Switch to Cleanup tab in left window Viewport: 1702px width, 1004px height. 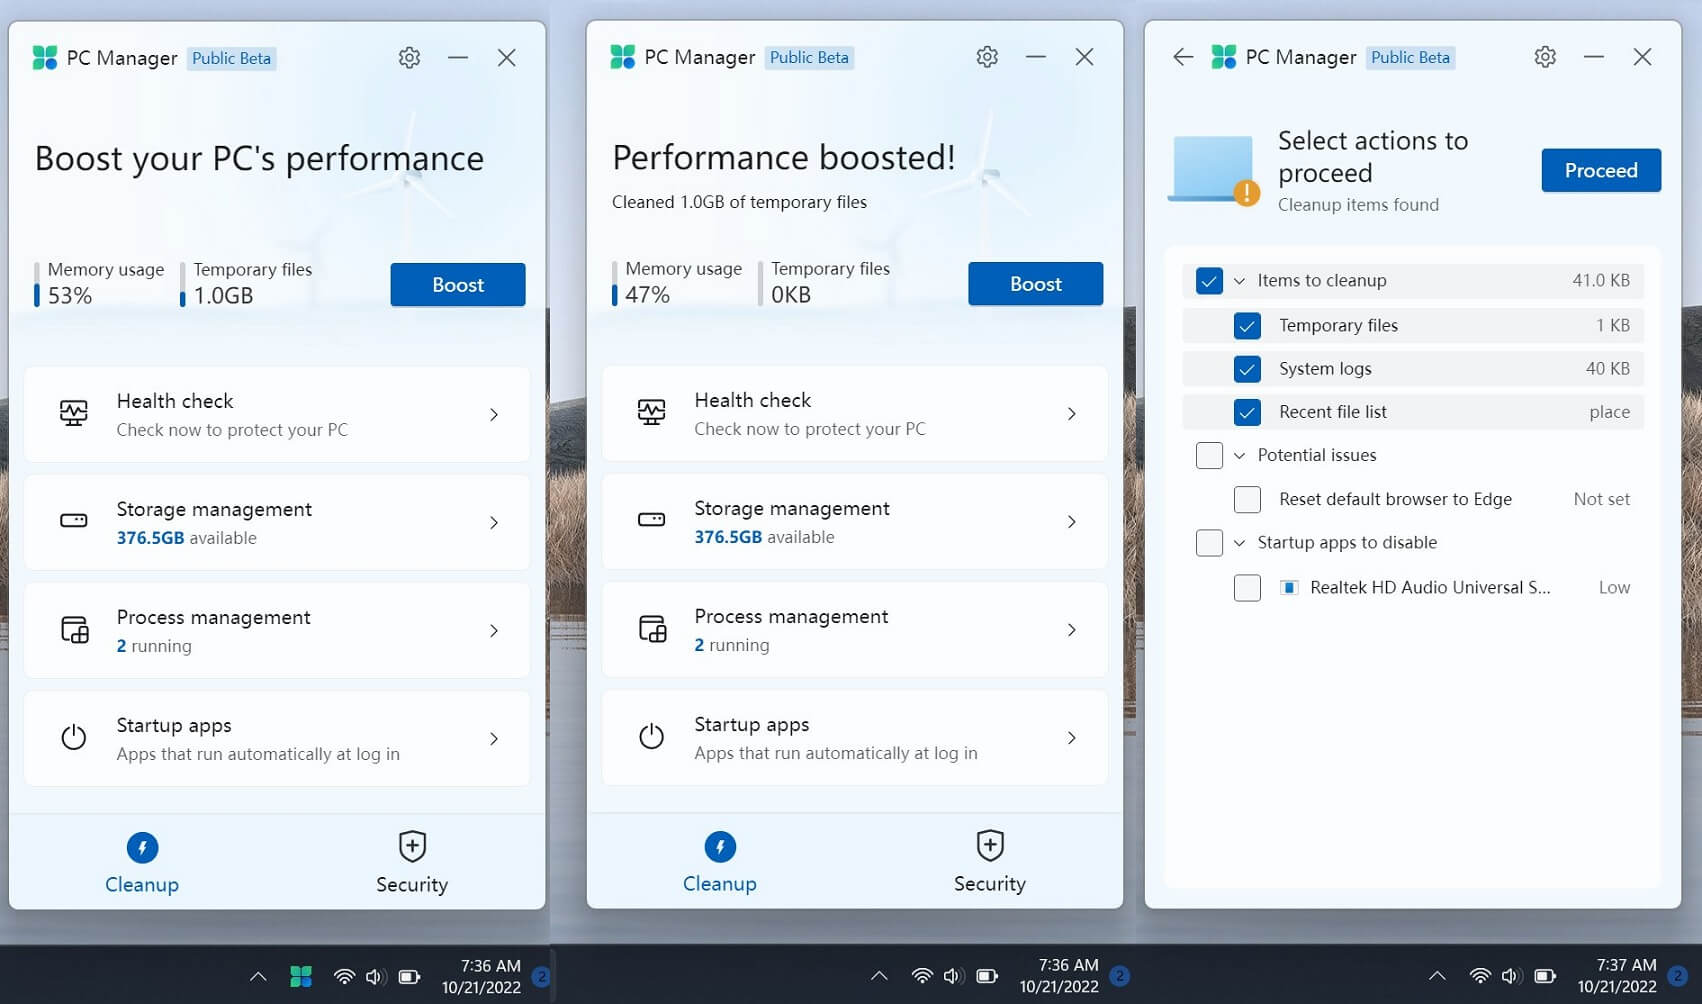coord(142,862)
